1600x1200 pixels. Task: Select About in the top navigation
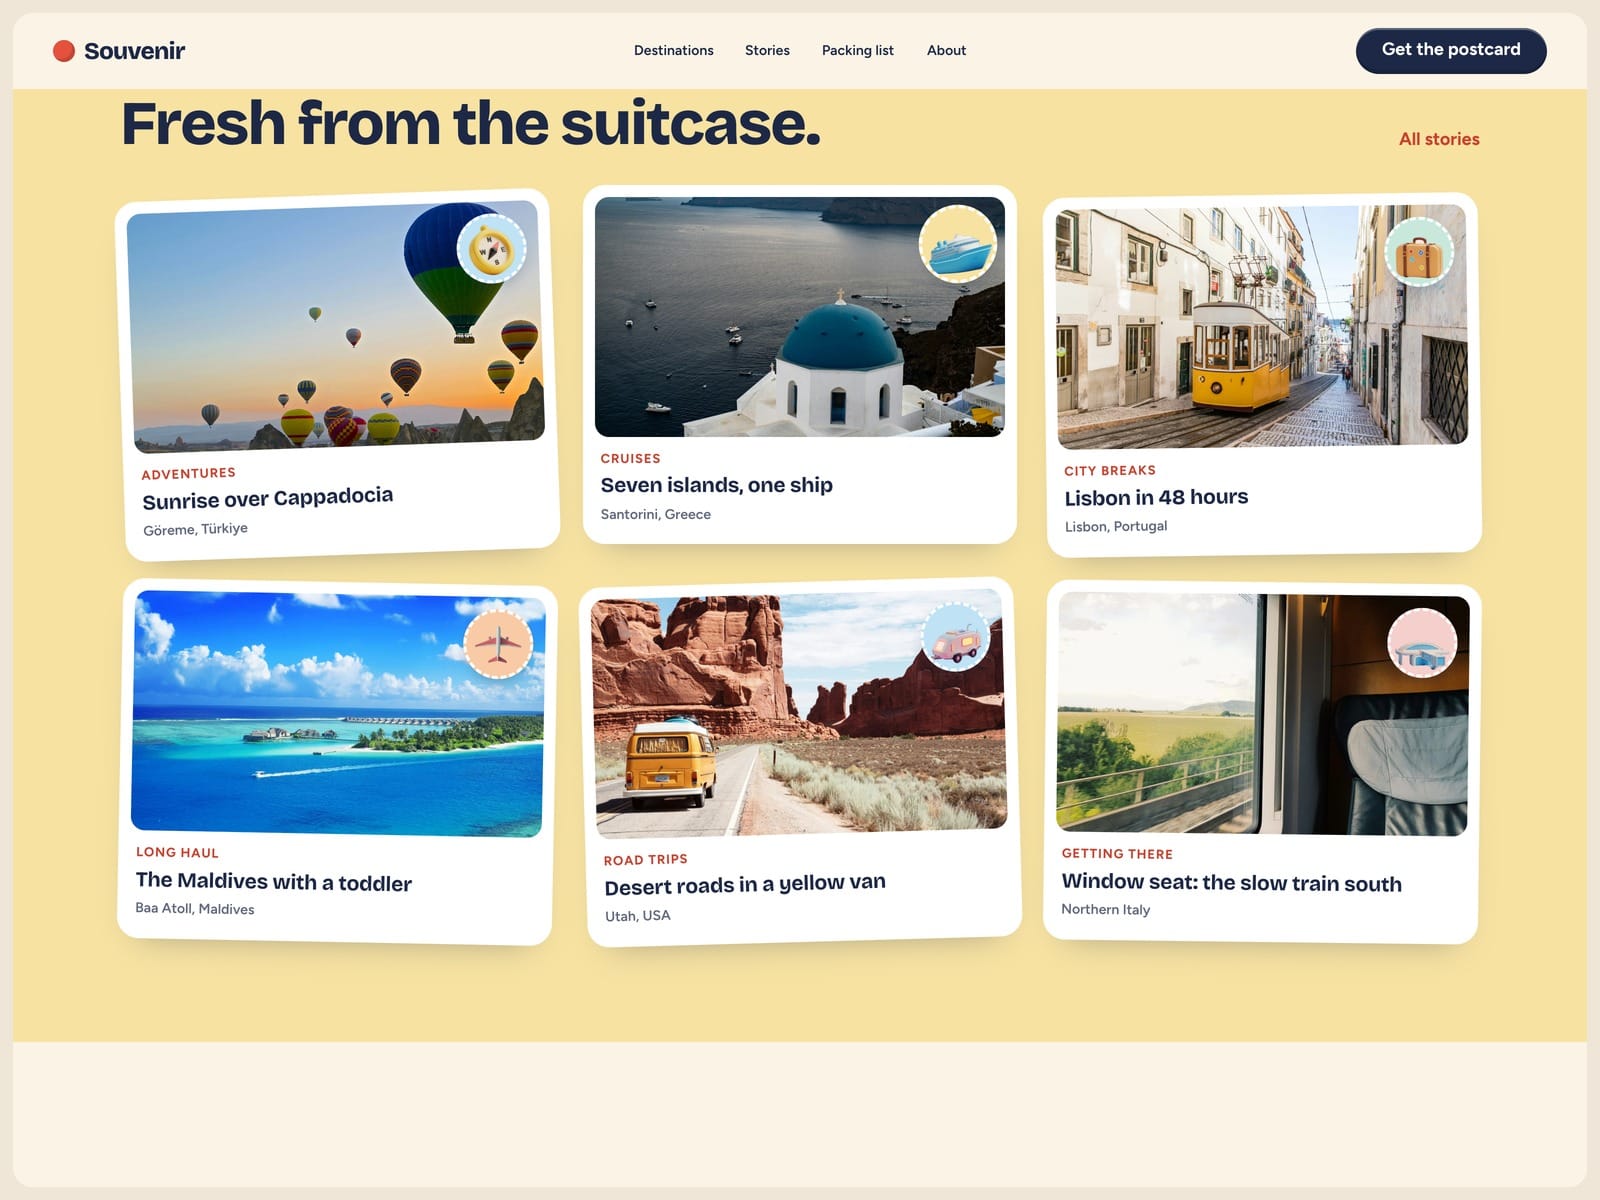coord(946,50)
